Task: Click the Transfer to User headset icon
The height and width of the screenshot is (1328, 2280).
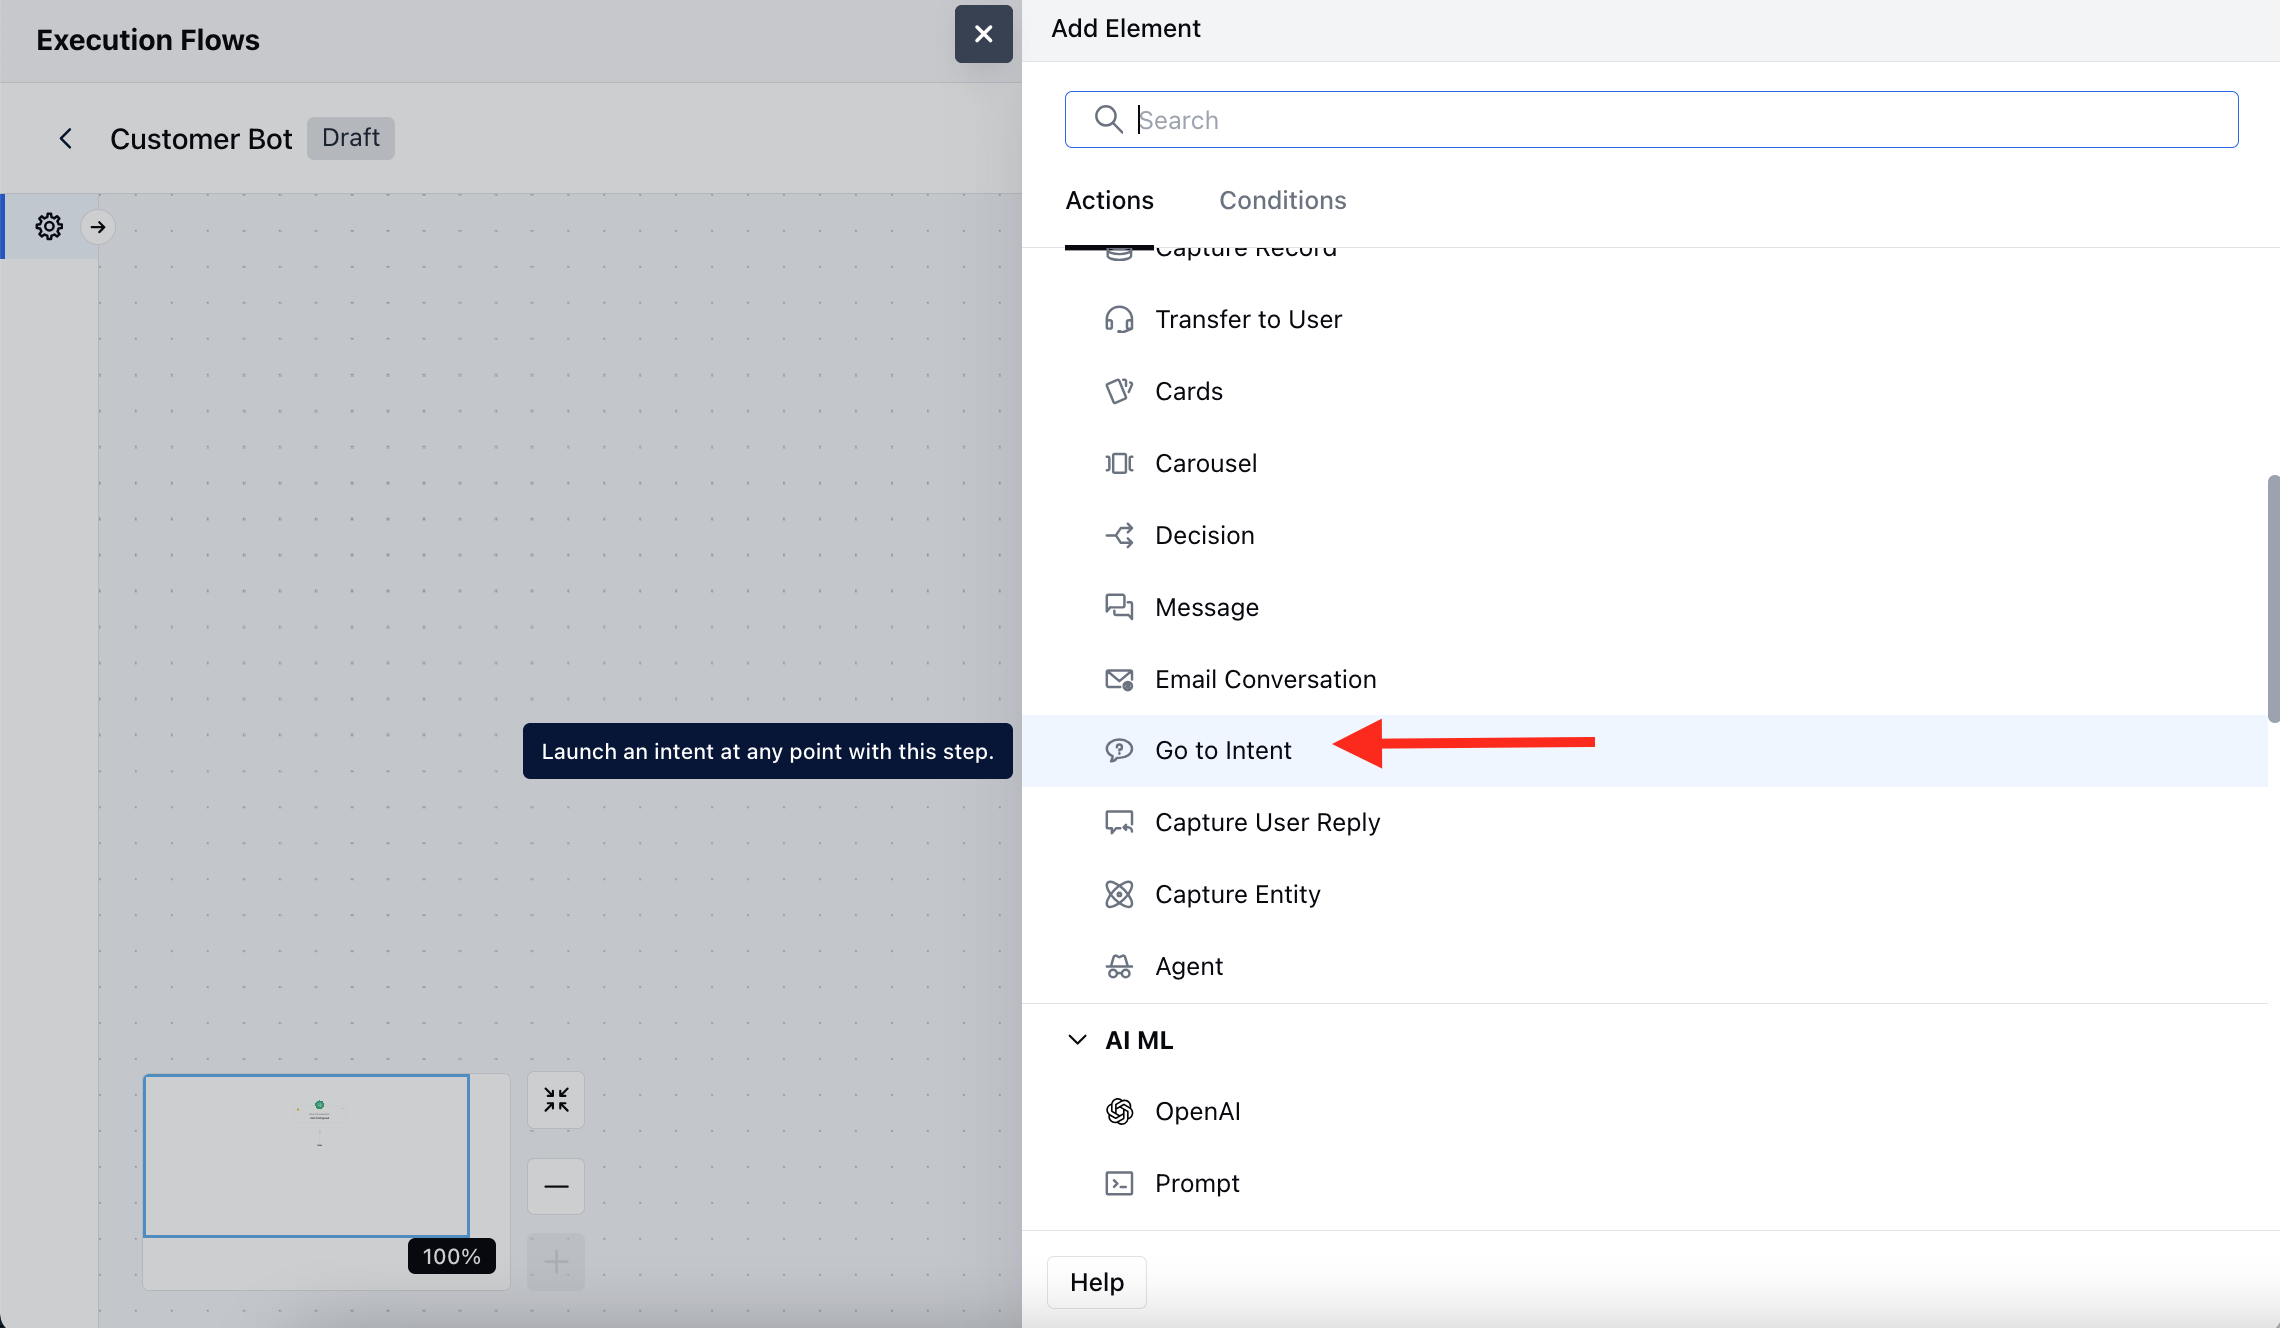Action: [x=1119, y=319]
